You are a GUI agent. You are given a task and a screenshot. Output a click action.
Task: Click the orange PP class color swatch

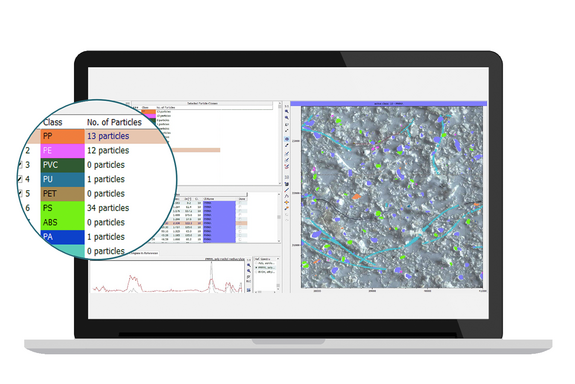[x=62, y=136]
